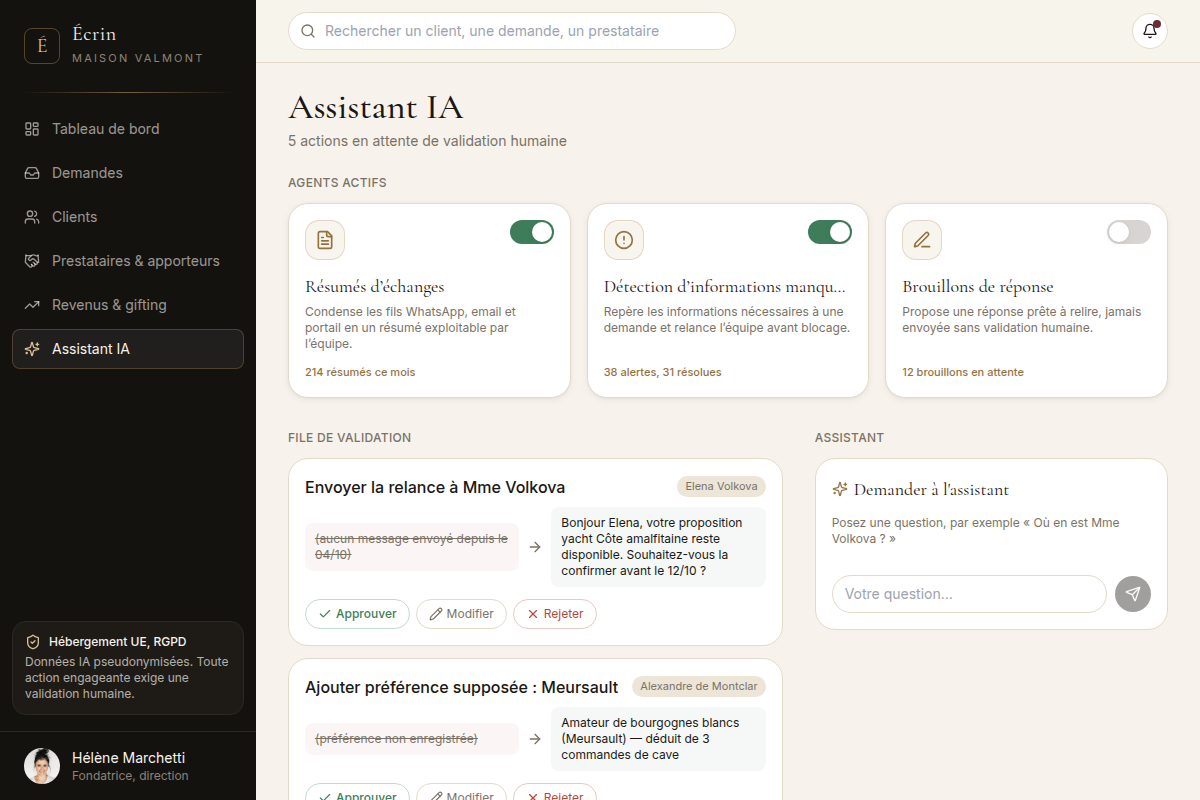Click 'Envoyer la relance à Mme Volkova' title
Image resolution: width=1200 pixels, height=800 pixels.
click(x=435, y=487)
